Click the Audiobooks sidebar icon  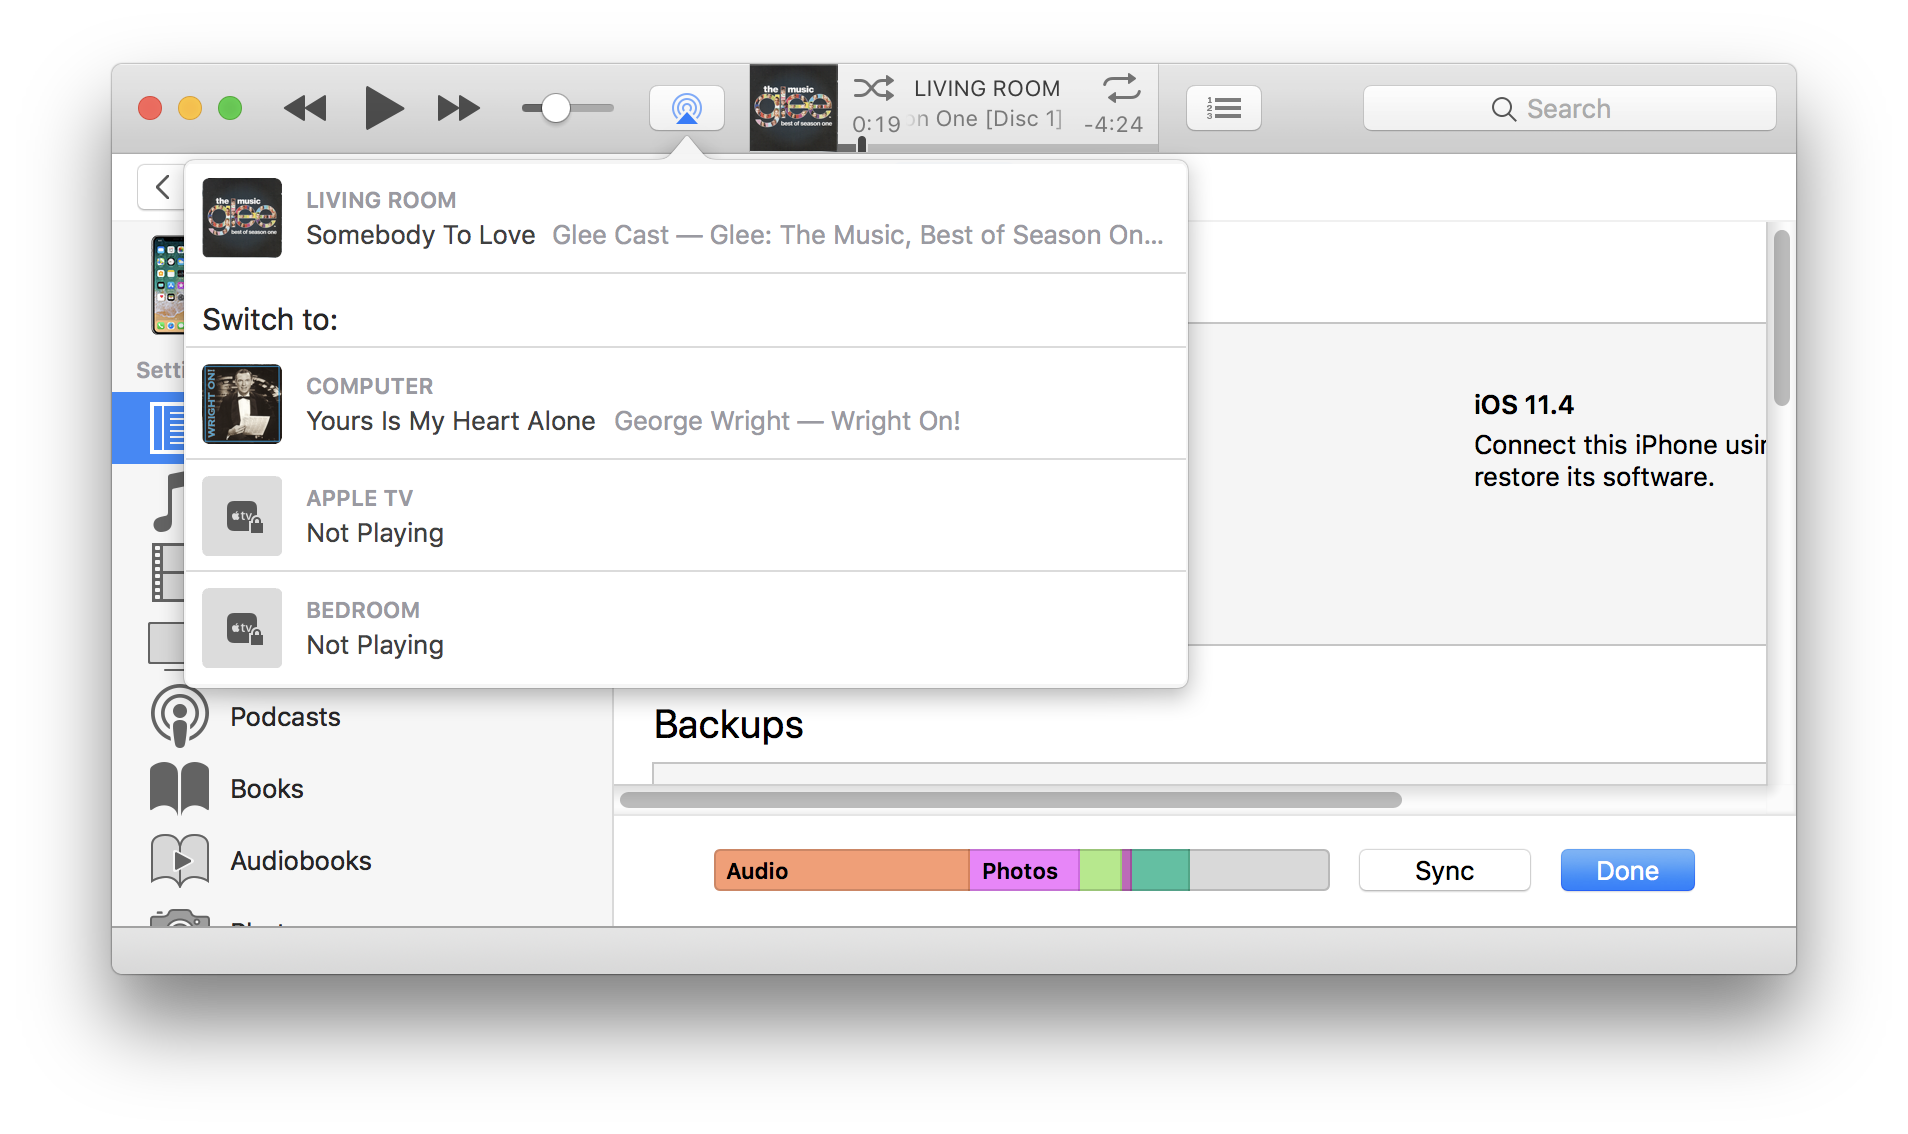179,861
